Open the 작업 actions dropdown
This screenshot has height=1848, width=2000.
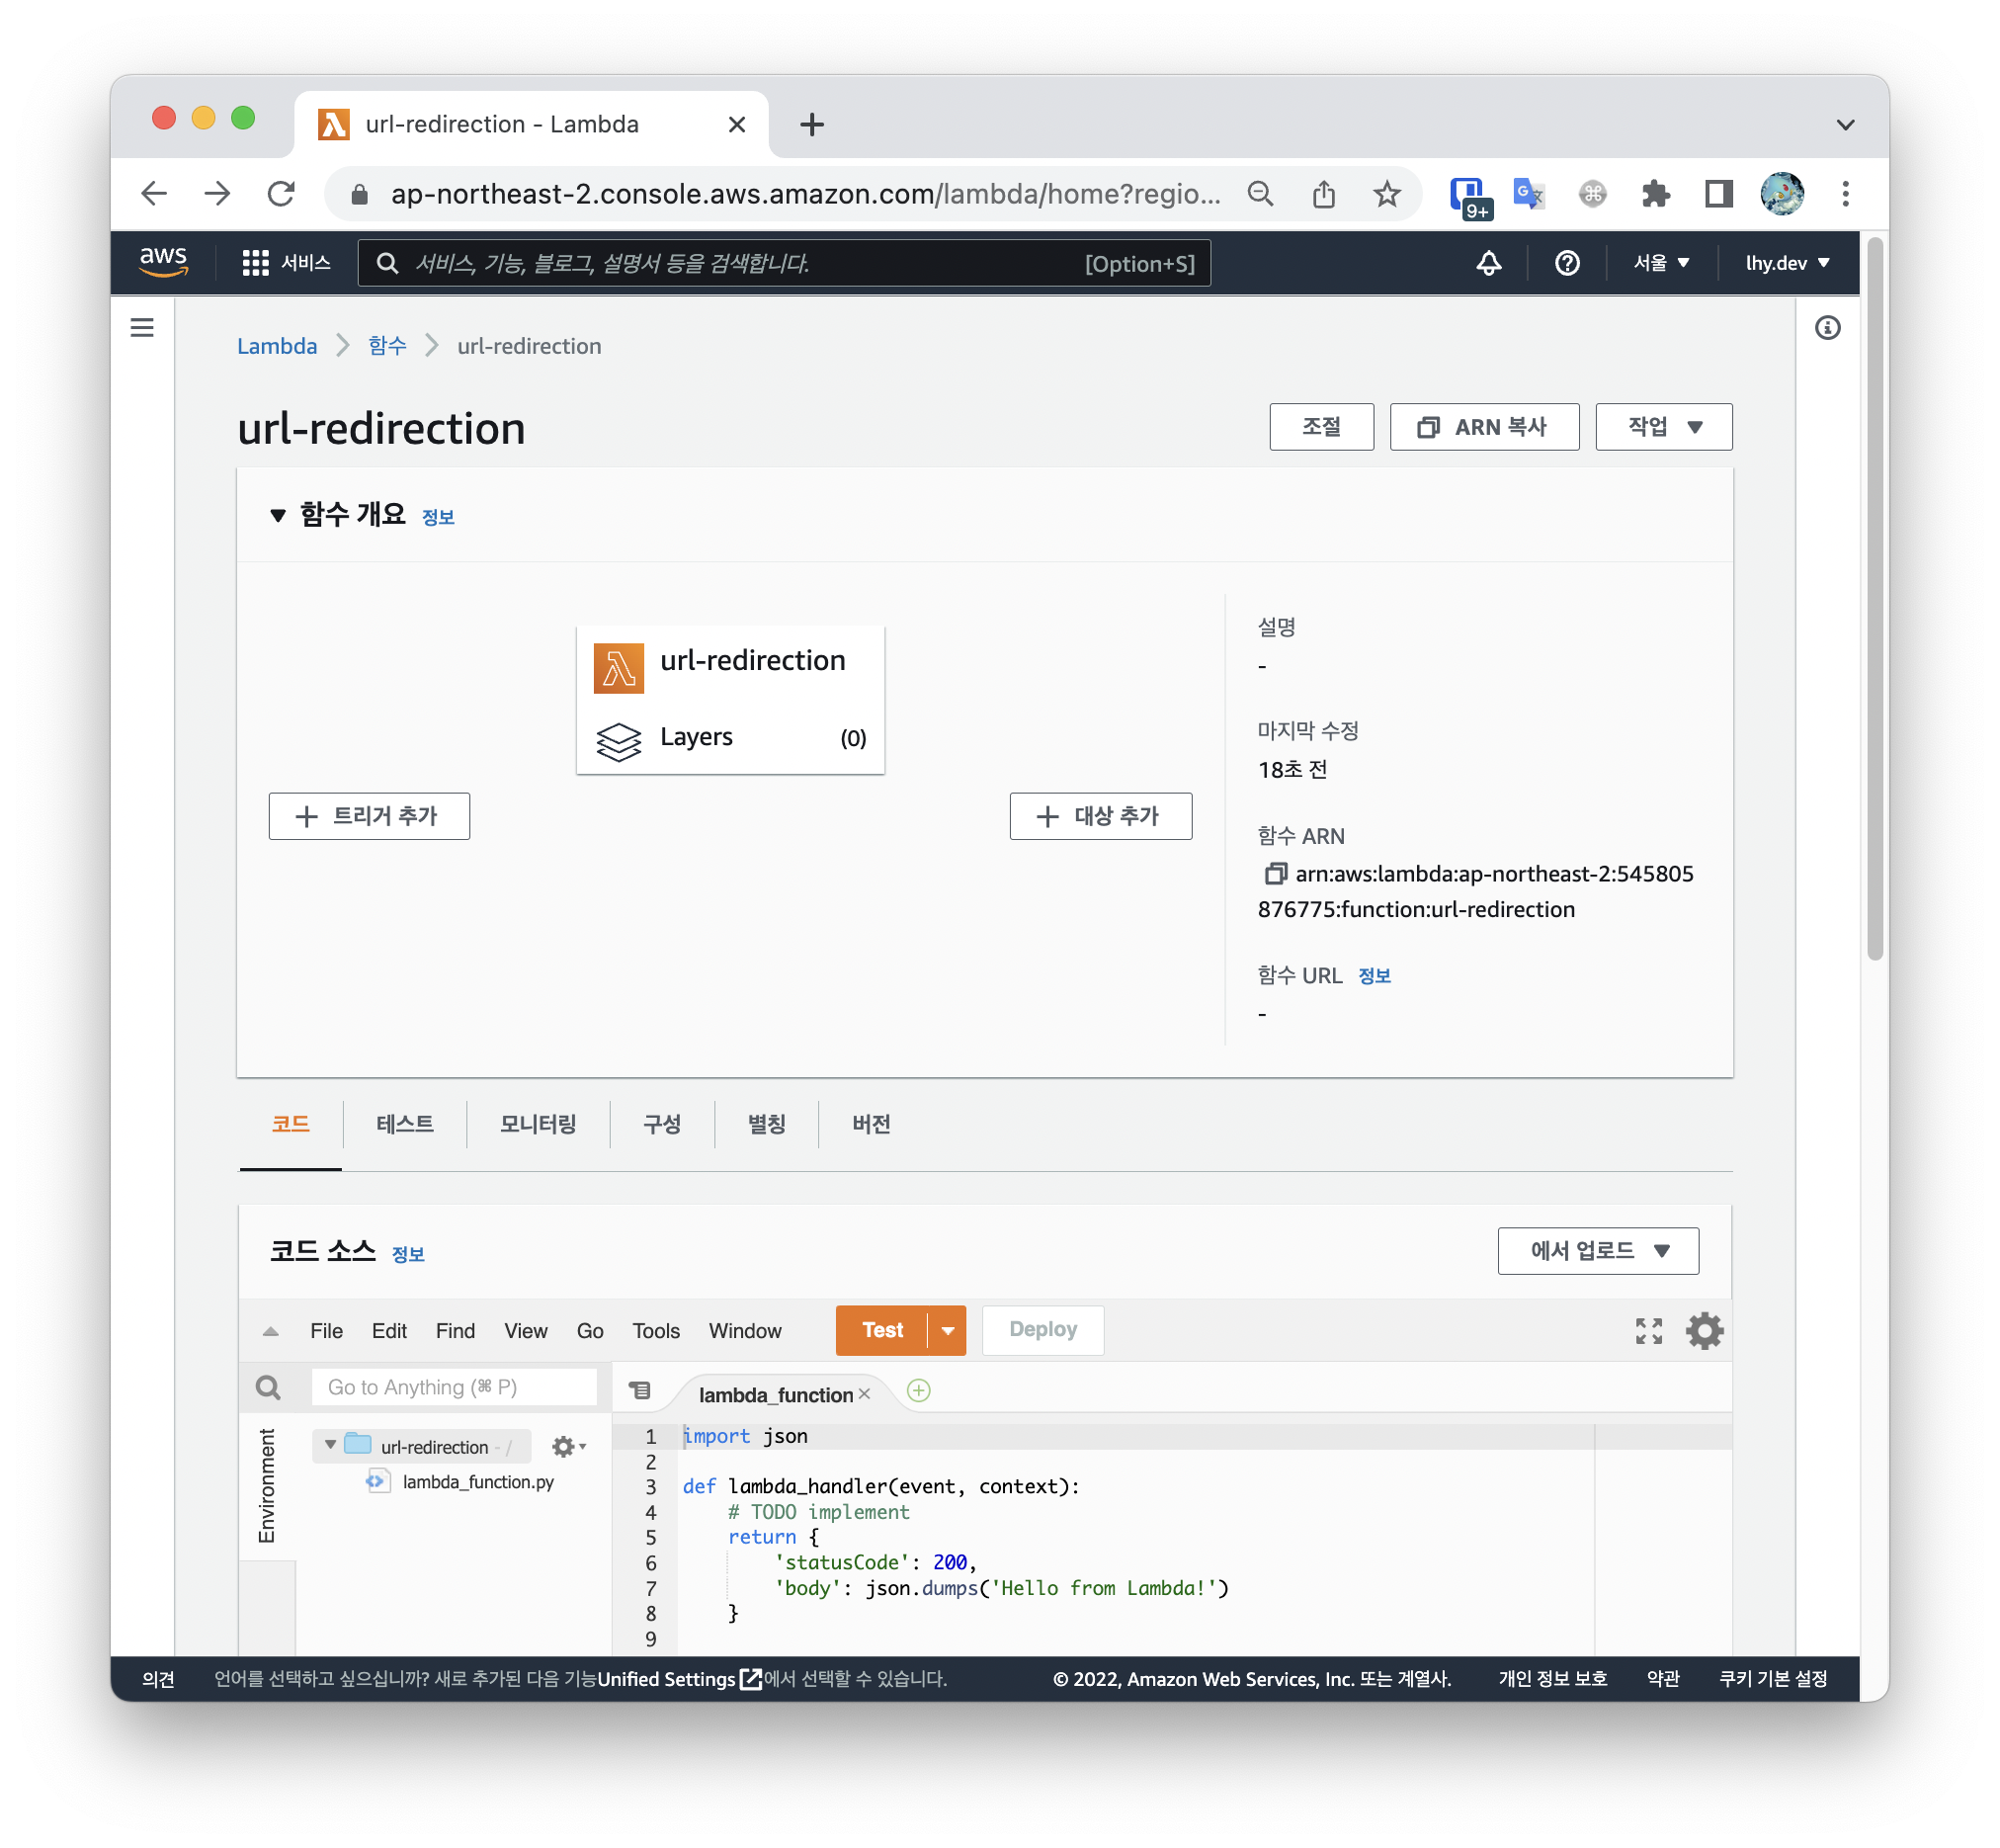pos(1663,427)
